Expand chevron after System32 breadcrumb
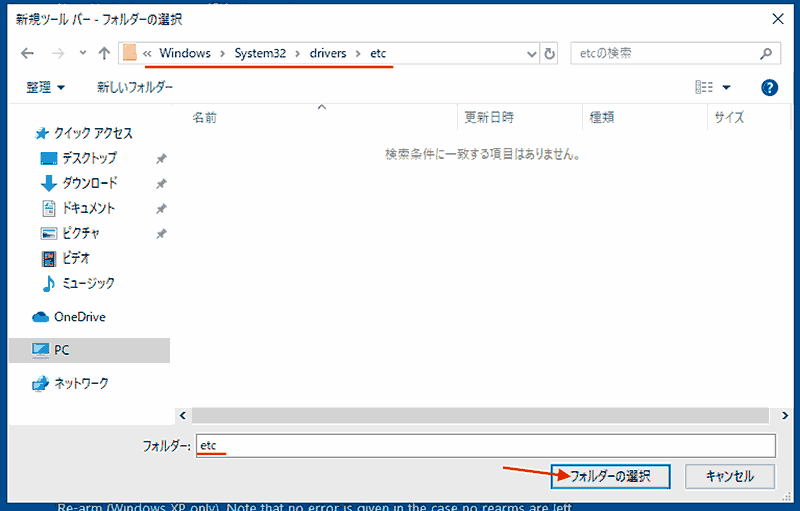The height and width of the screenshot is (511, 800). point(297,54)
